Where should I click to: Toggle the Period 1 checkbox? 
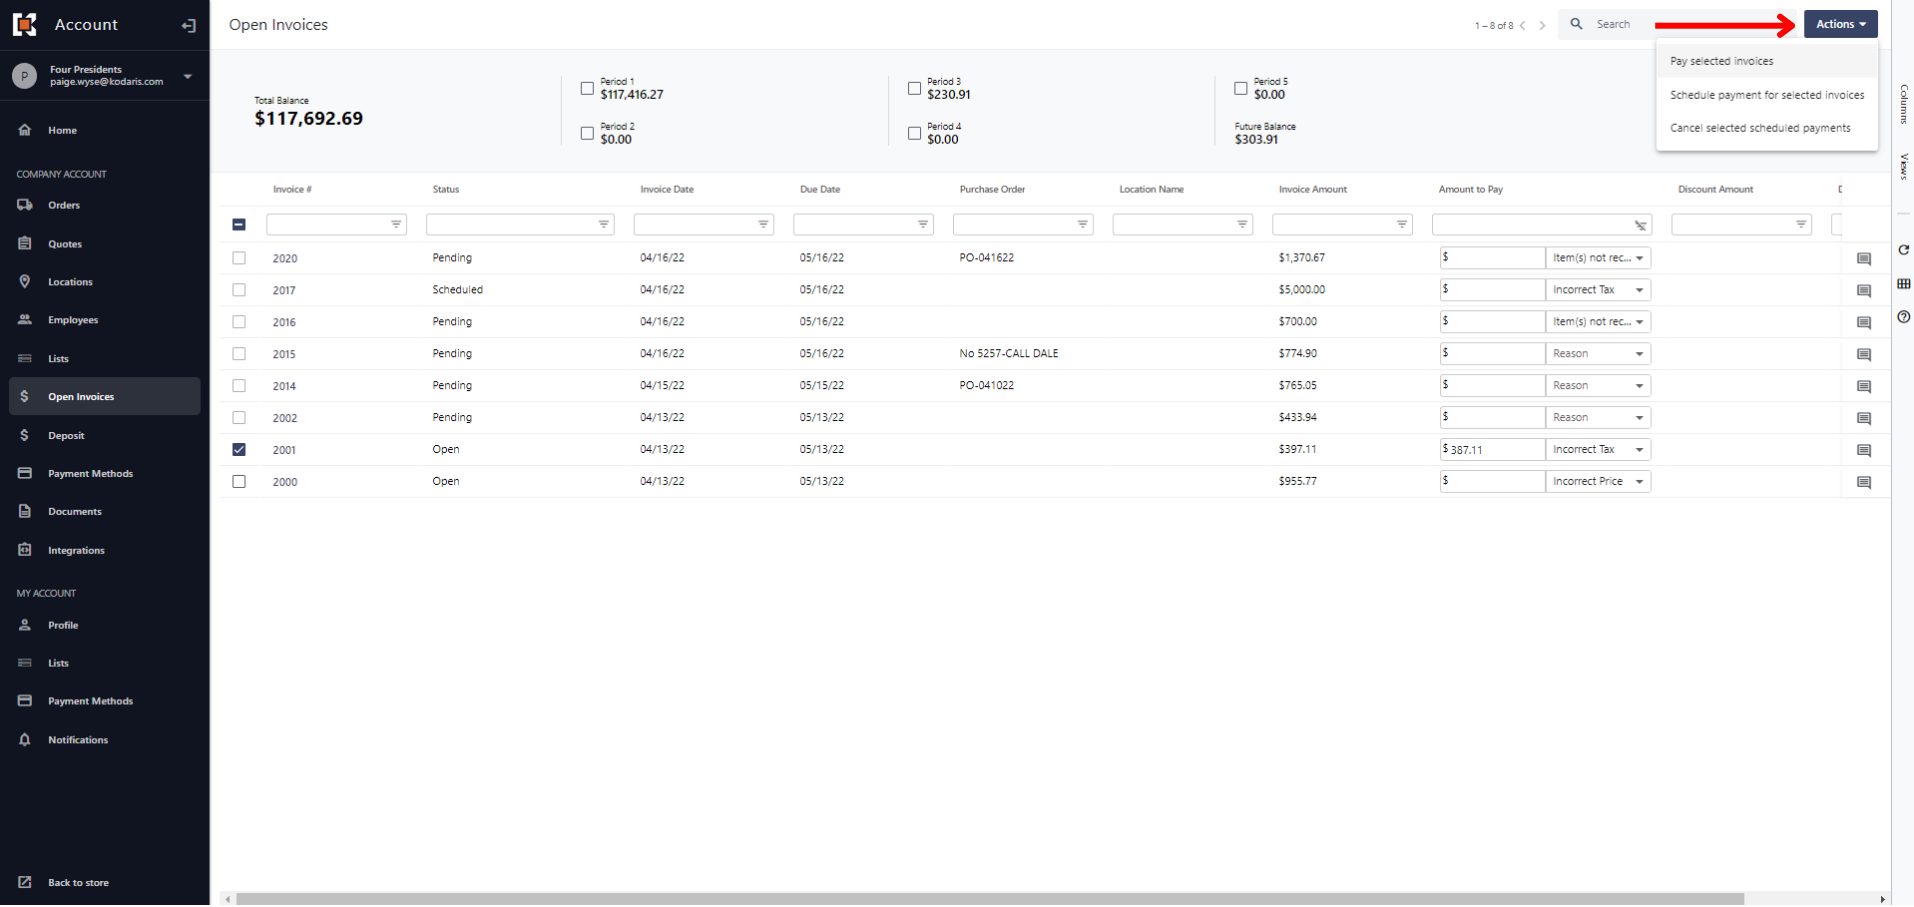pos(587,88)
